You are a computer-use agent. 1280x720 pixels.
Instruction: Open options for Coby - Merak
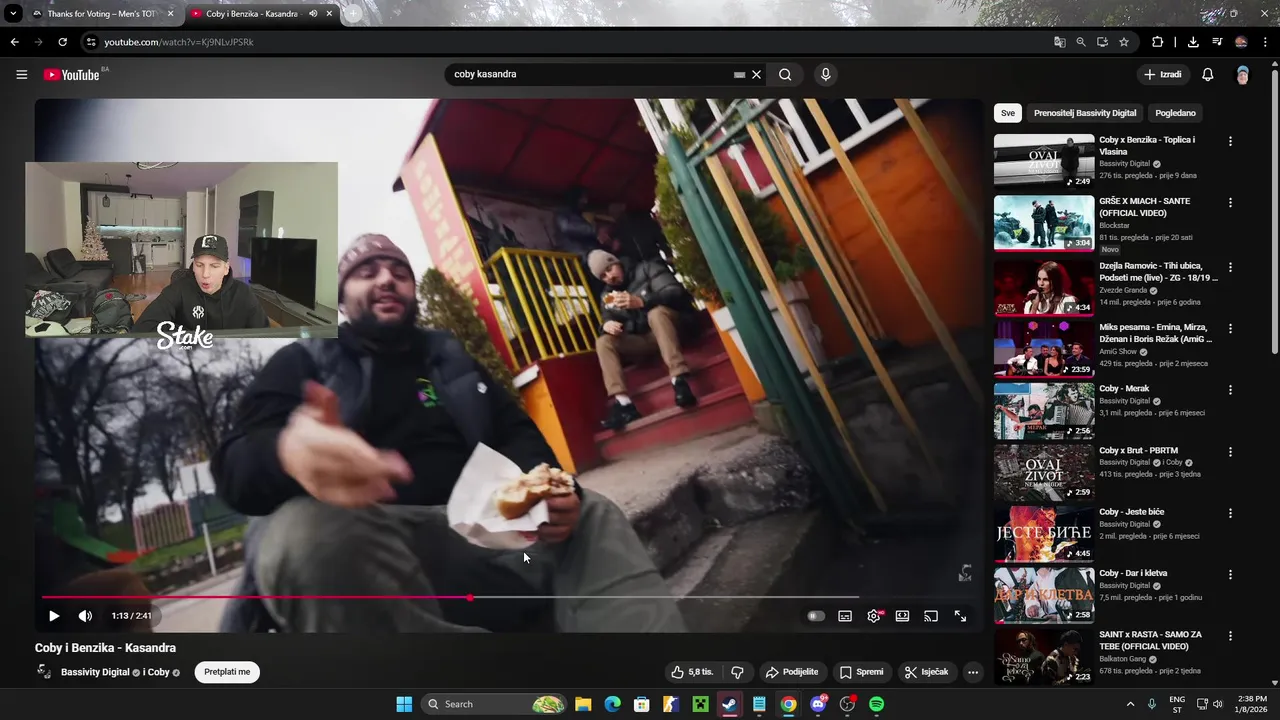1230,390
